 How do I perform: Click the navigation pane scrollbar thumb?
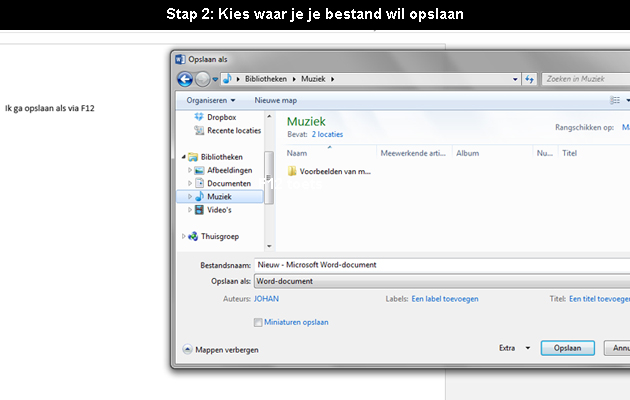pos(269,178)
